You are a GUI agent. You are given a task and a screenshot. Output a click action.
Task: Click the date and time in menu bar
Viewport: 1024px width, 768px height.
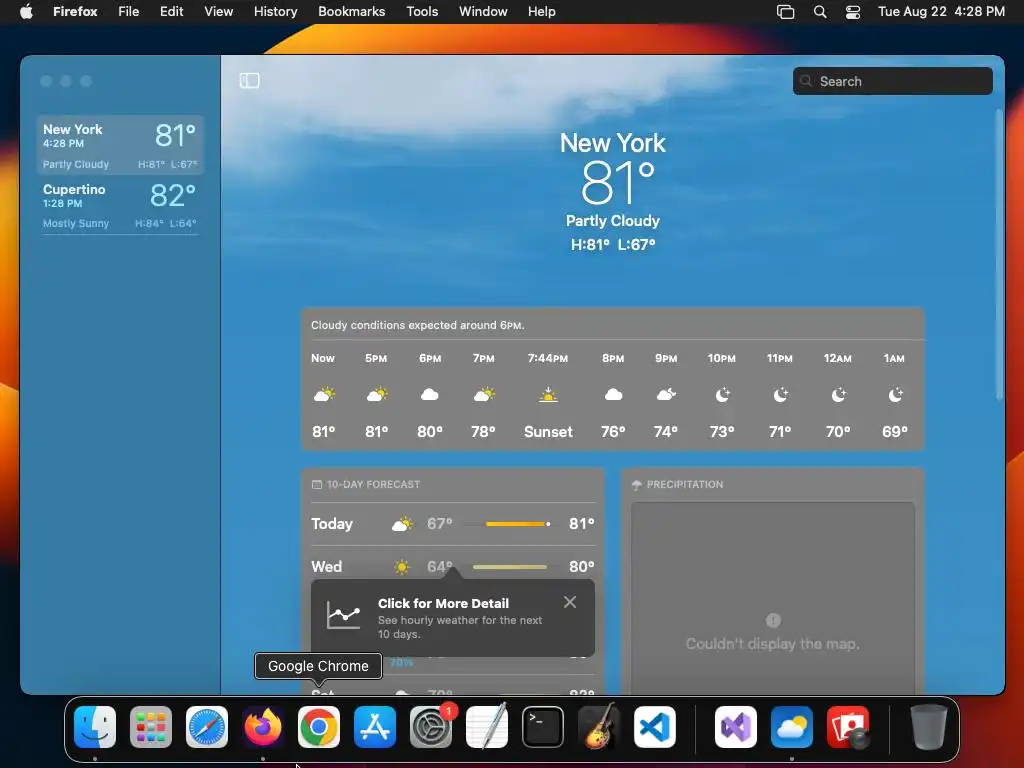pos(941,12)
